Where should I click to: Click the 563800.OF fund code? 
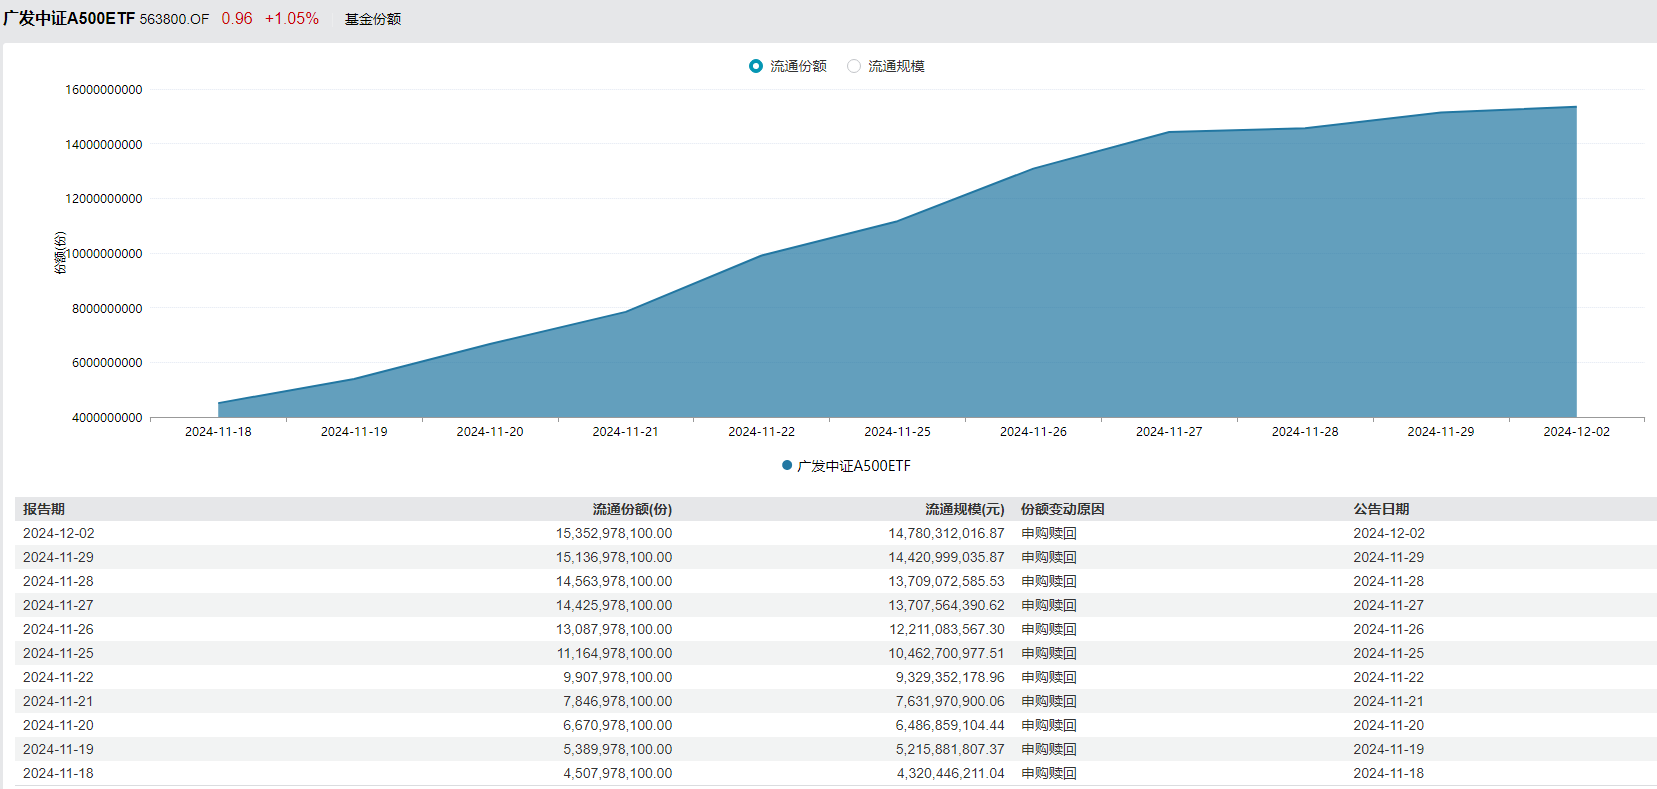[174, 19]
